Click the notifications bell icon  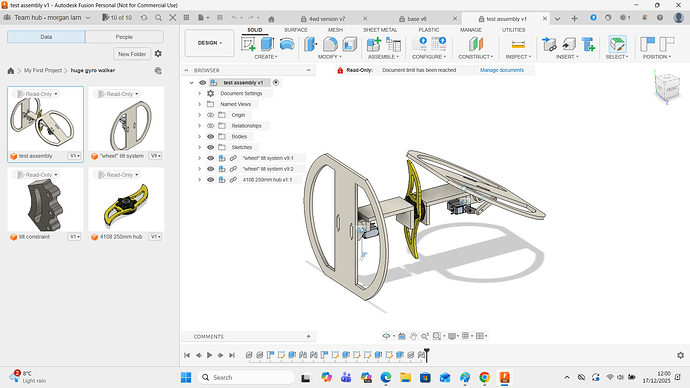[x=645, y=18]
